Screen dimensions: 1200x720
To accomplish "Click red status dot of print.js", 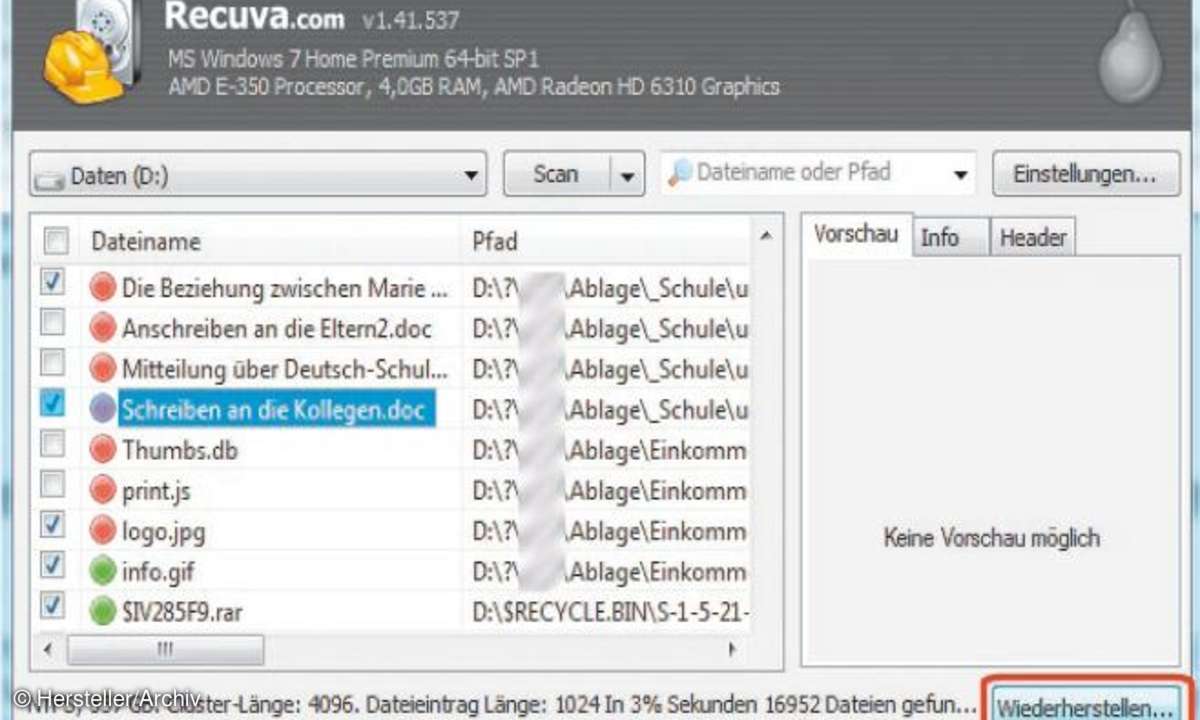I will [x=103, y=490].
